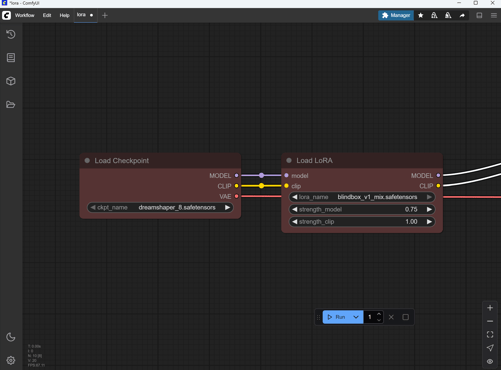The width and height of the screenshot is (501, 370).
Task: Open the Edit menu
Action: [x=47, y=15]
